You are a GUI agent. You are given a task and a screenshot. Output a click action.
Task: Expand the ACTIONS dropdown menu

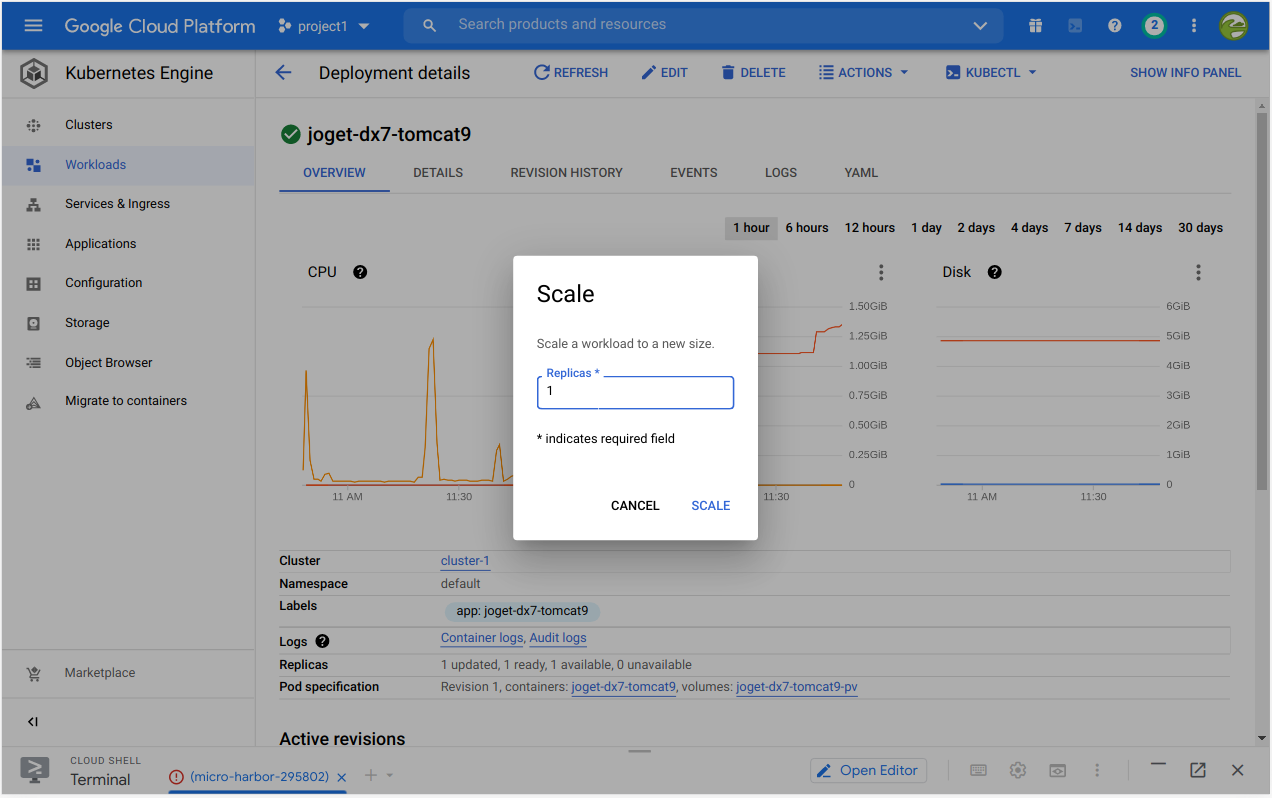[863, 72]
